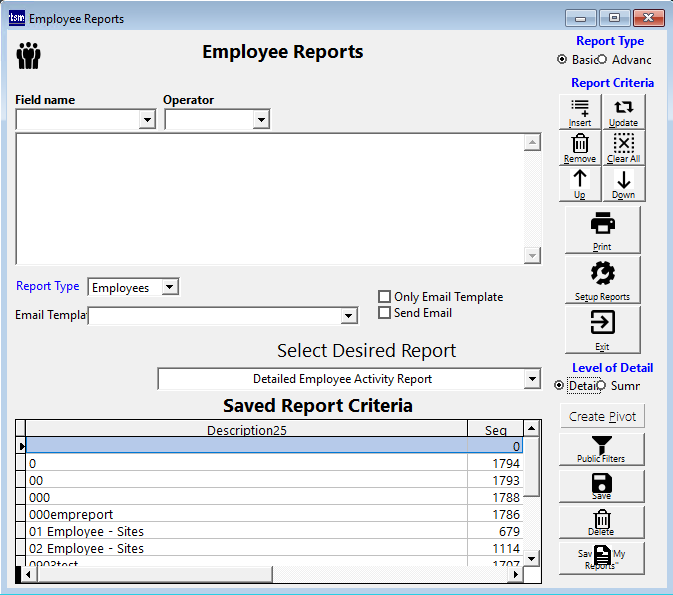Print the report using printer icon
This screenshot has width=673, height=595.
point(602,224)
